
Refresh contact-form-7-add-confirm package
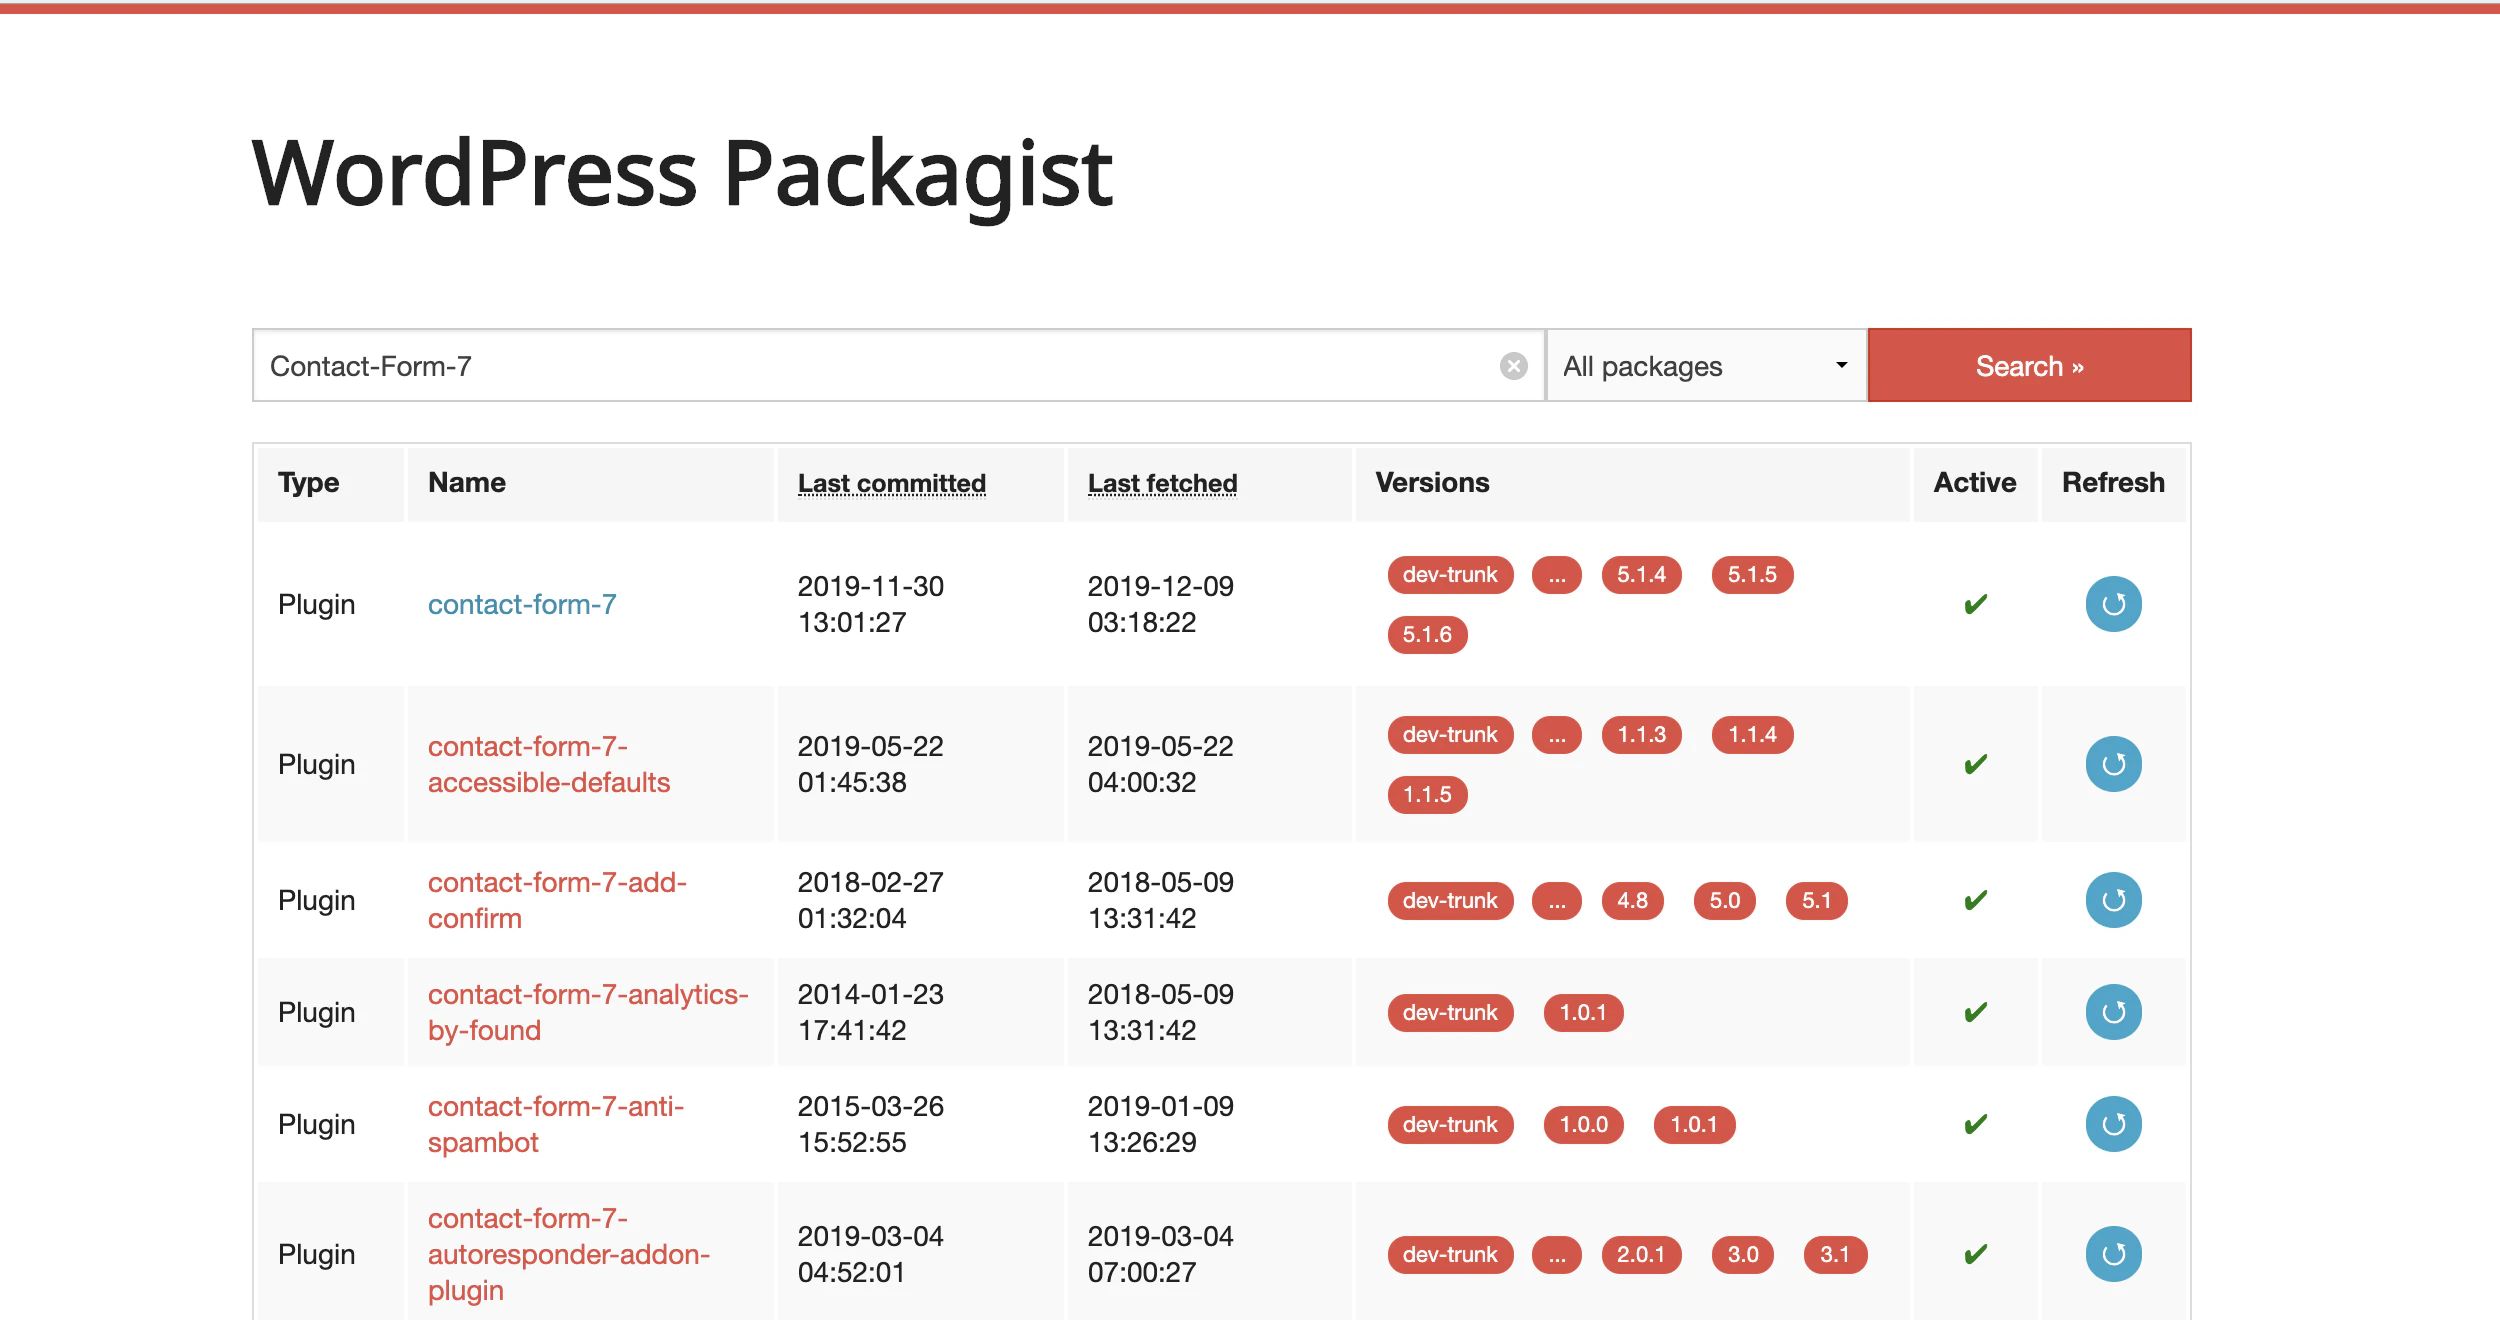pos(2113,900)
